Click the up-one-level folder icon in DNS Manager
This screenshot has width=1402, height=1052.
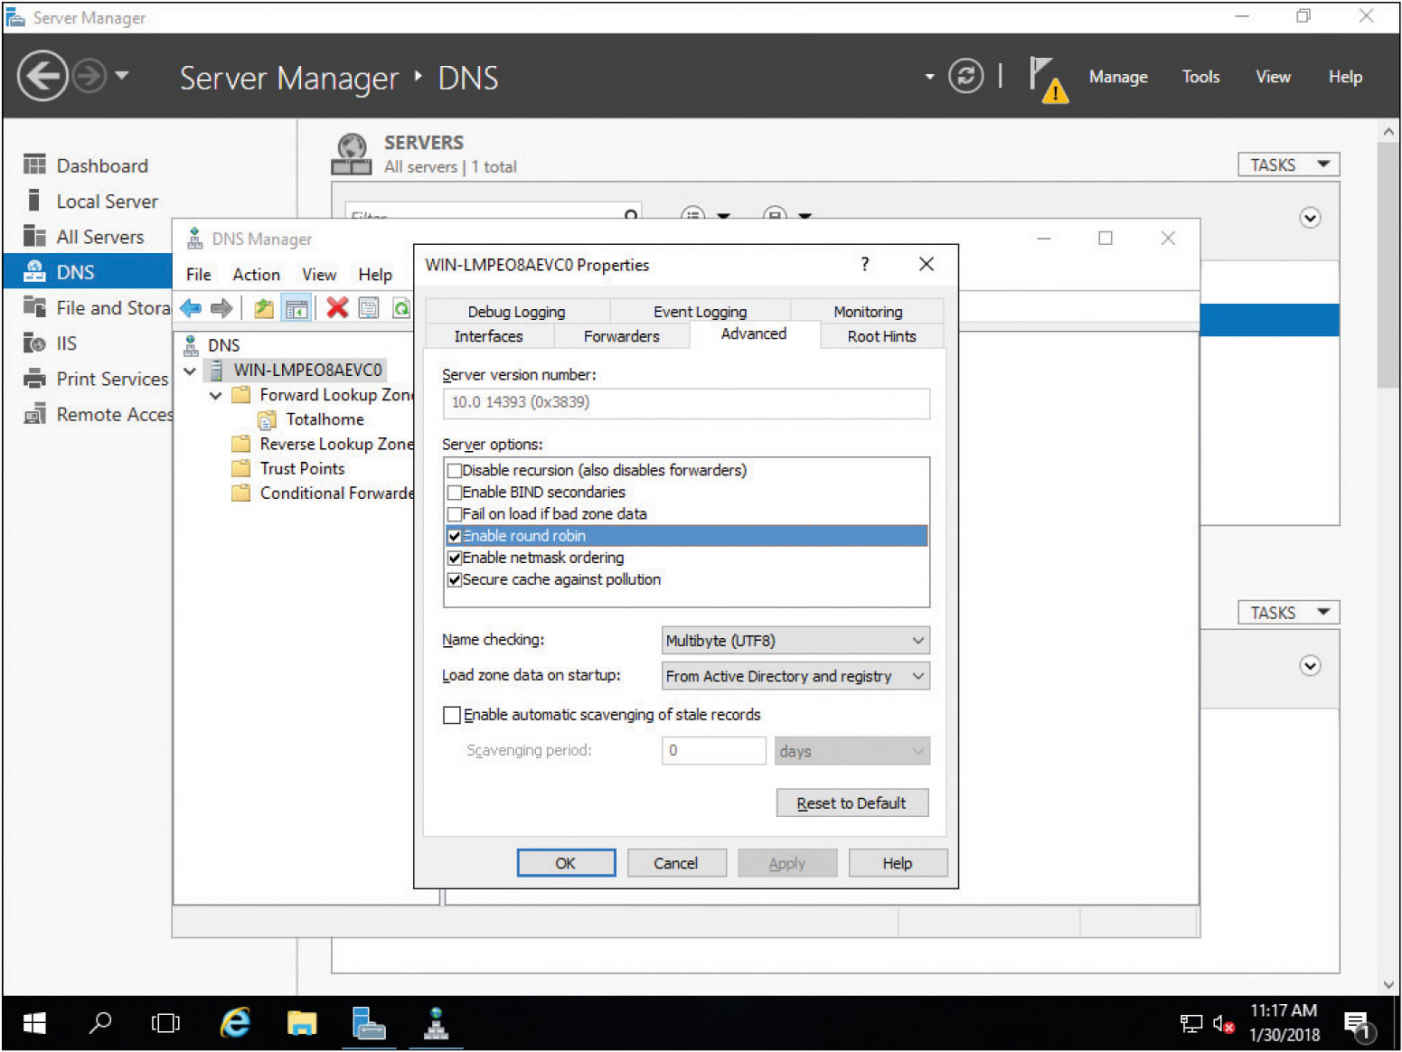[x=264, y=308]
